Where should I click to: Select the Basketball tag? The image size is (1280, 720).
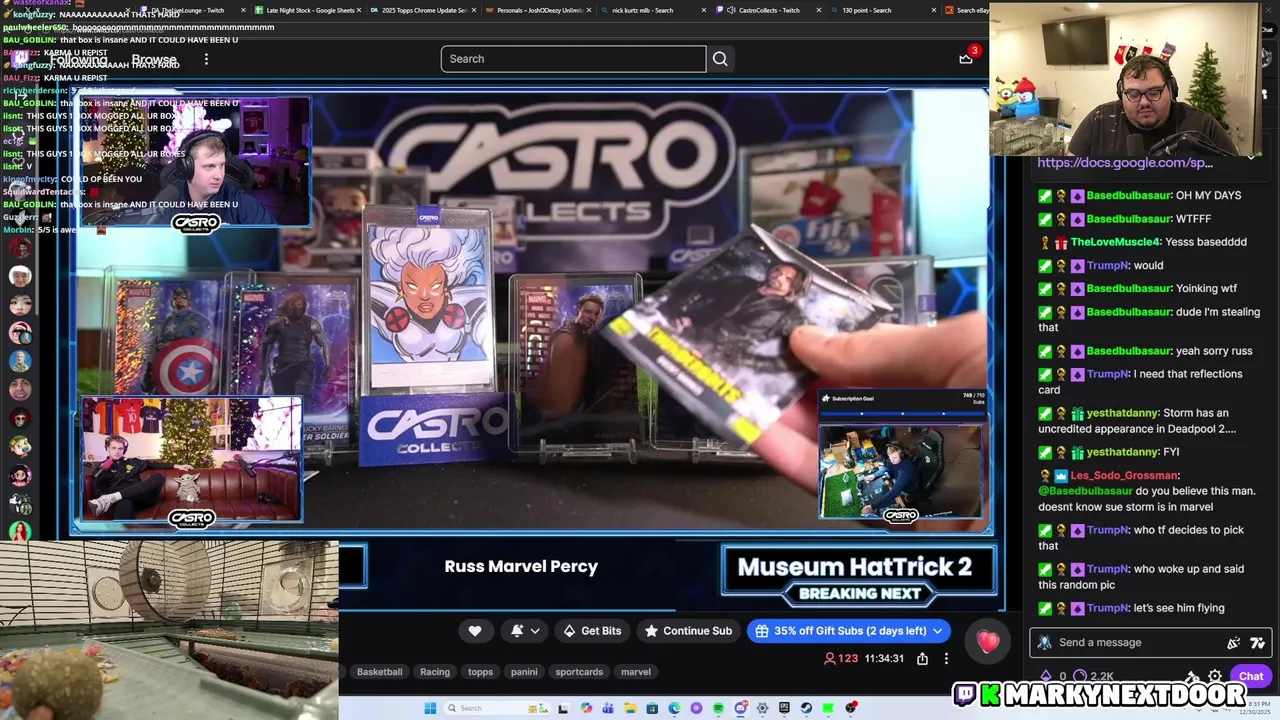tap(379, 672)
